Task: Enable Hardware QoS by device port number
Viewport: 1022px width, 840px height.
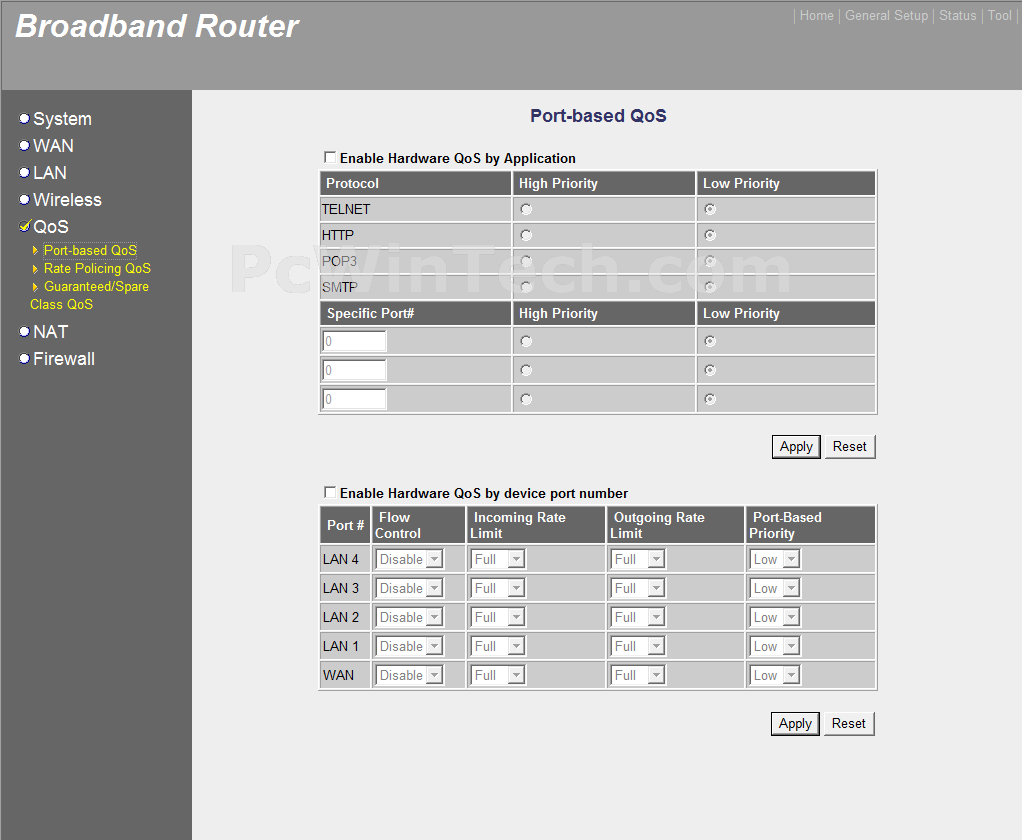Action: (330, 492)
